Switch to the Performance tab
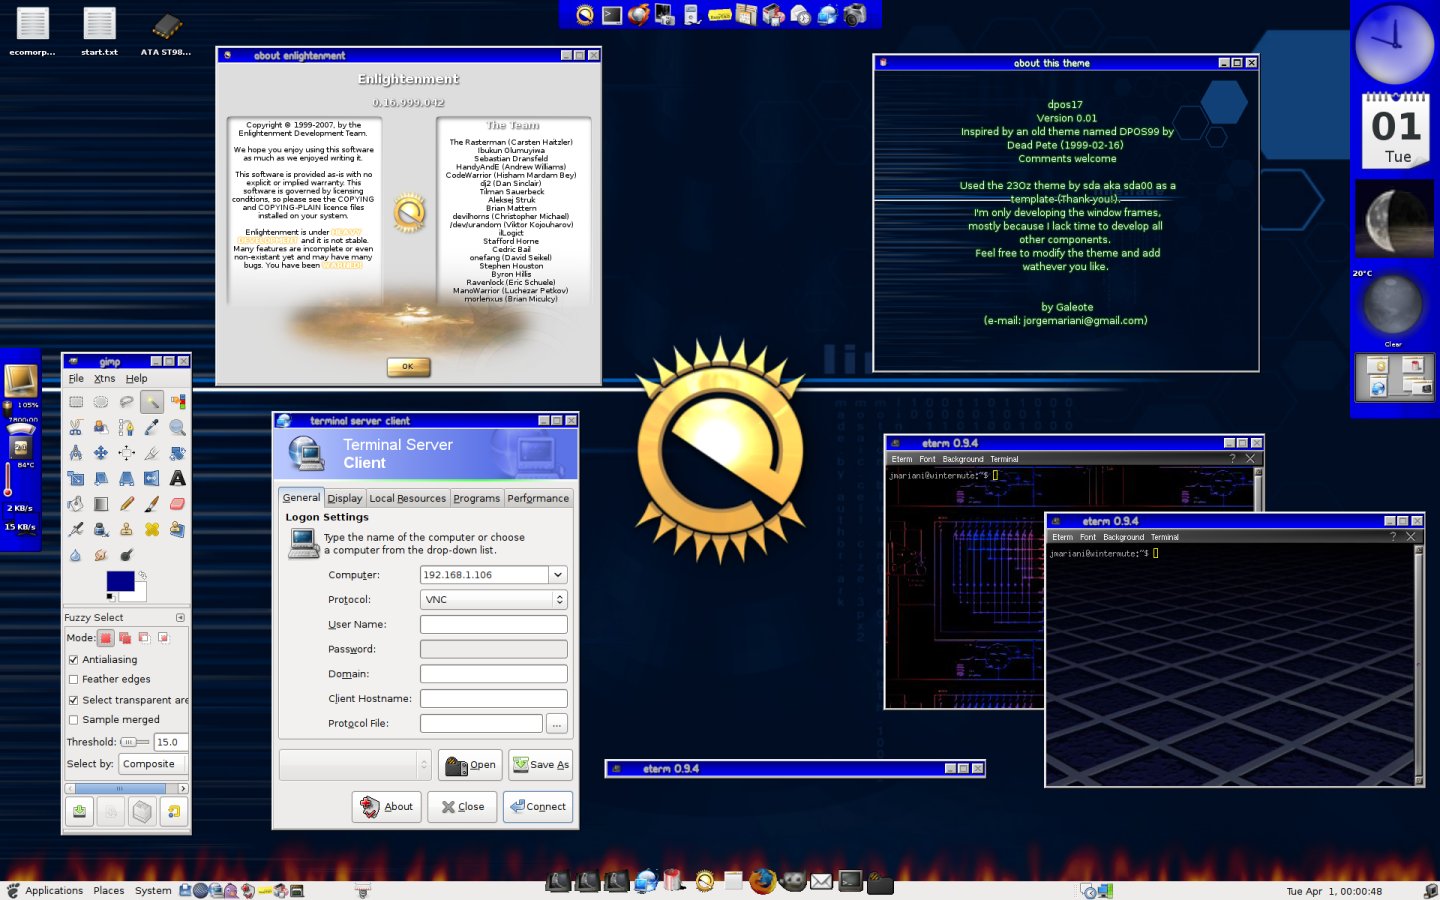 coord(538,498)
